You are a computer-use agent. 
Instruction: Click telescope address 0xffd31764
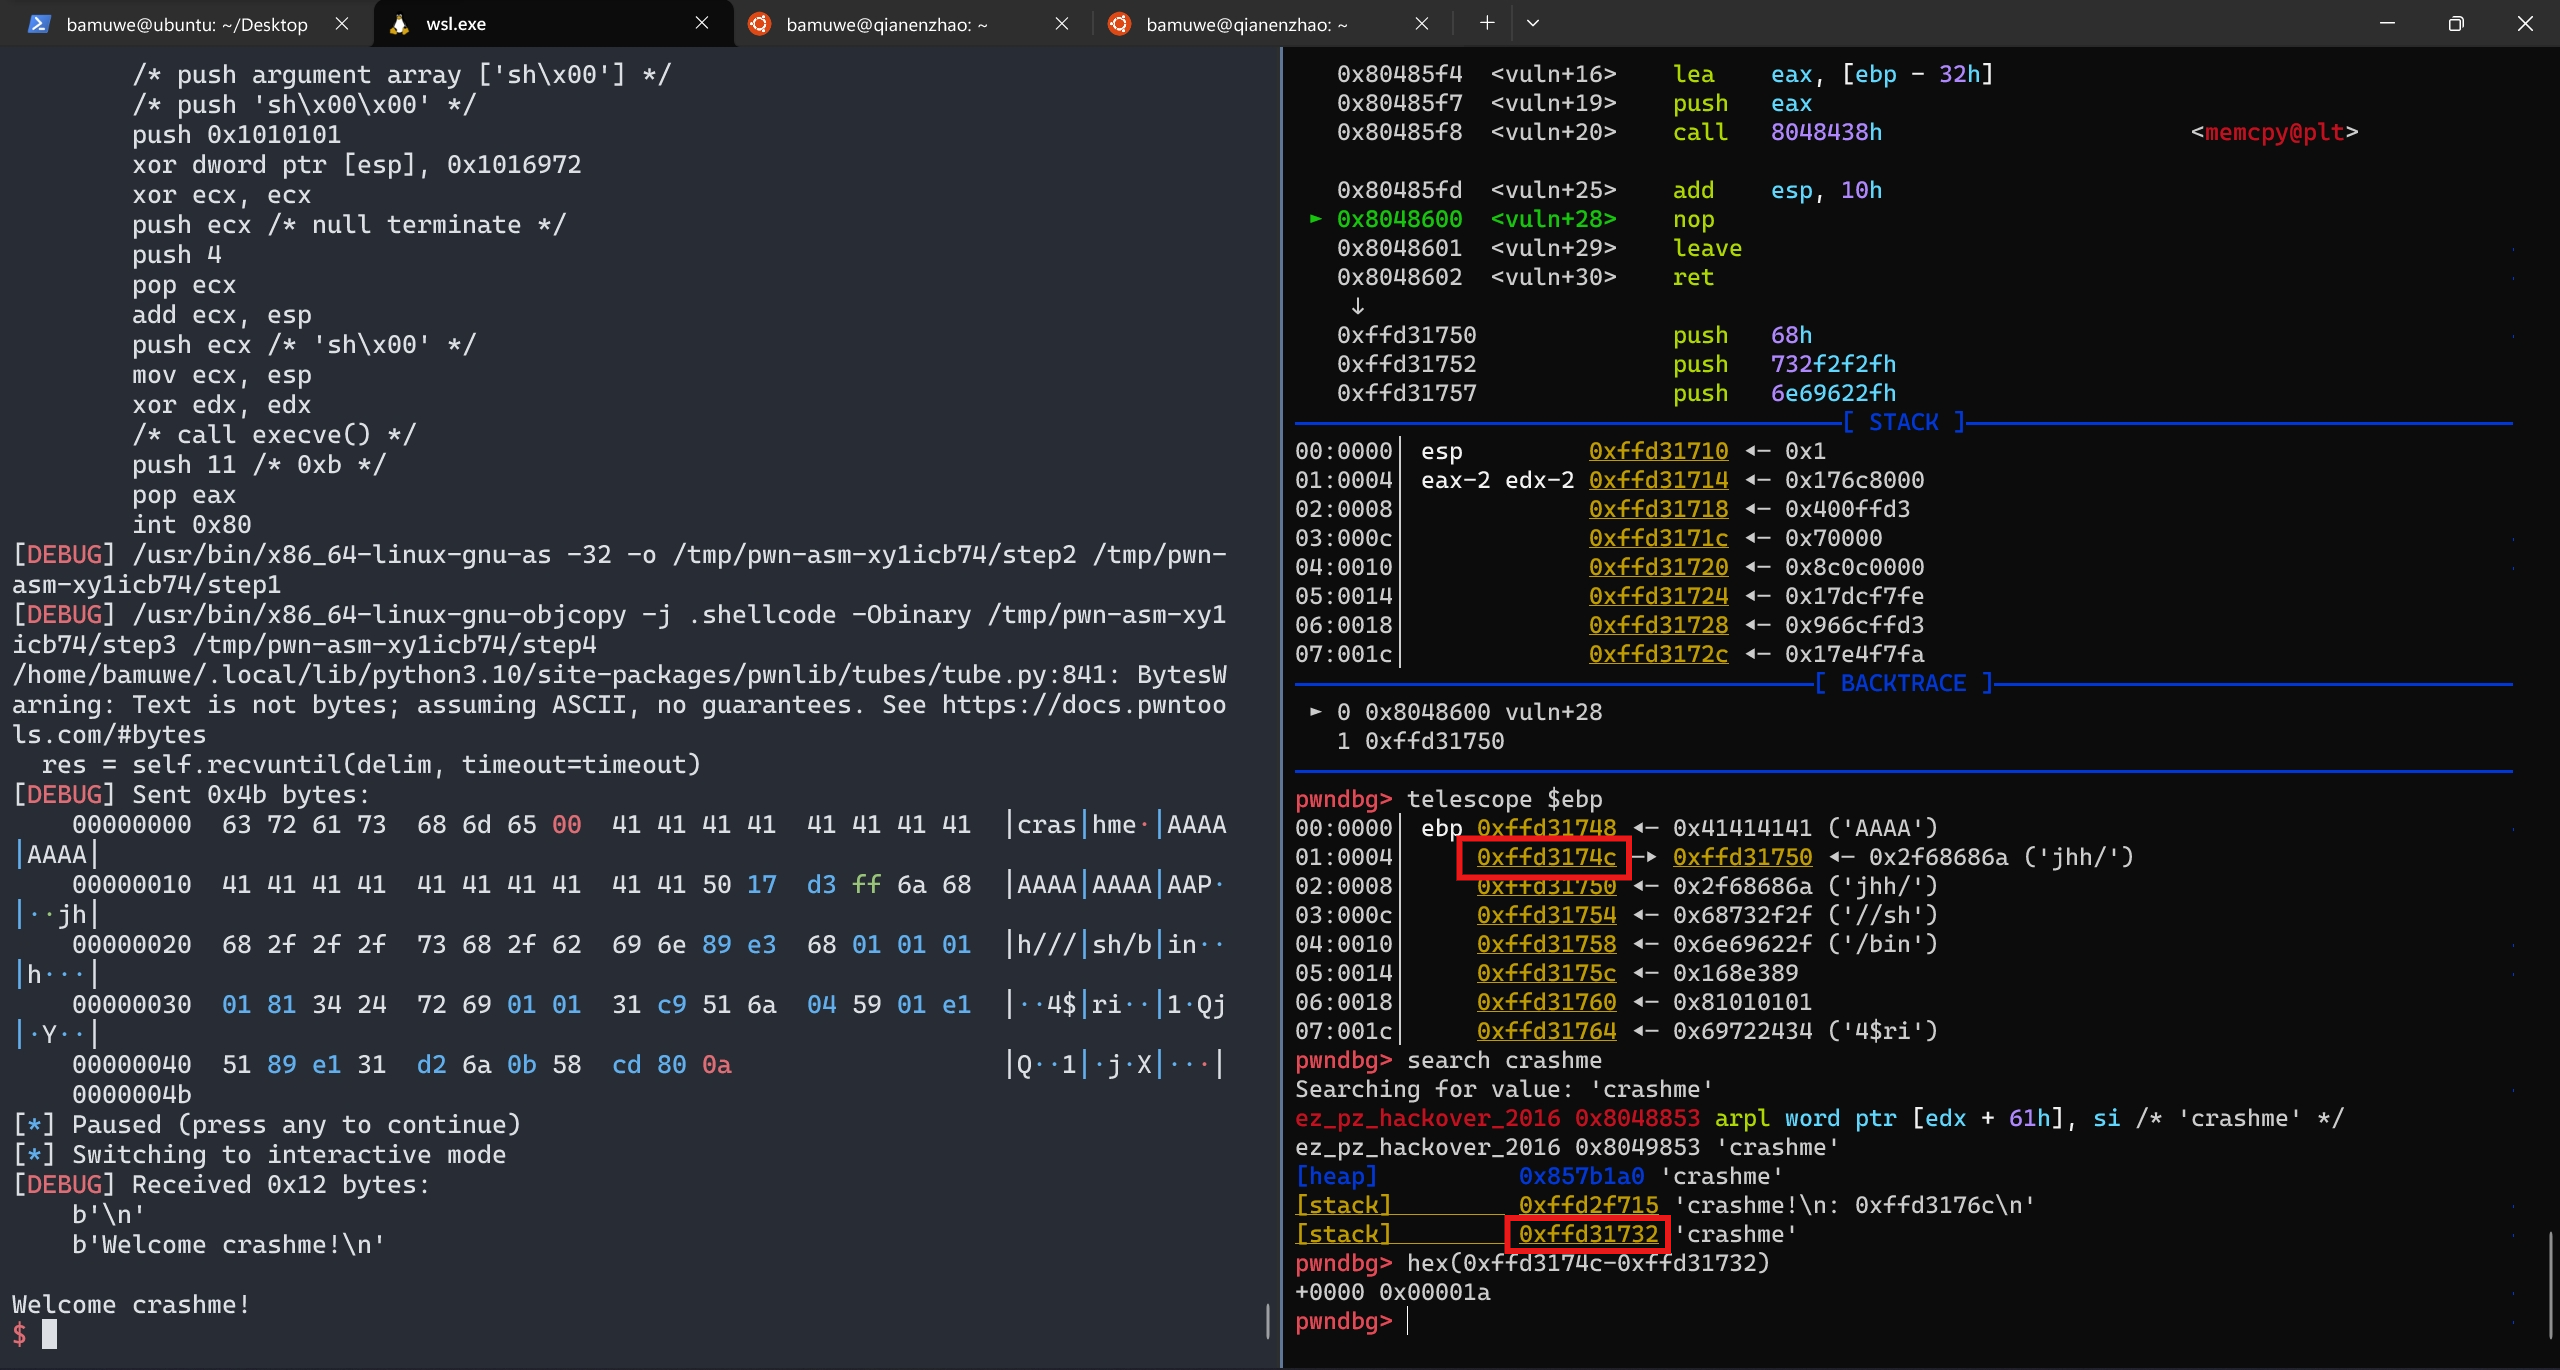[x=1546, y=1031]
